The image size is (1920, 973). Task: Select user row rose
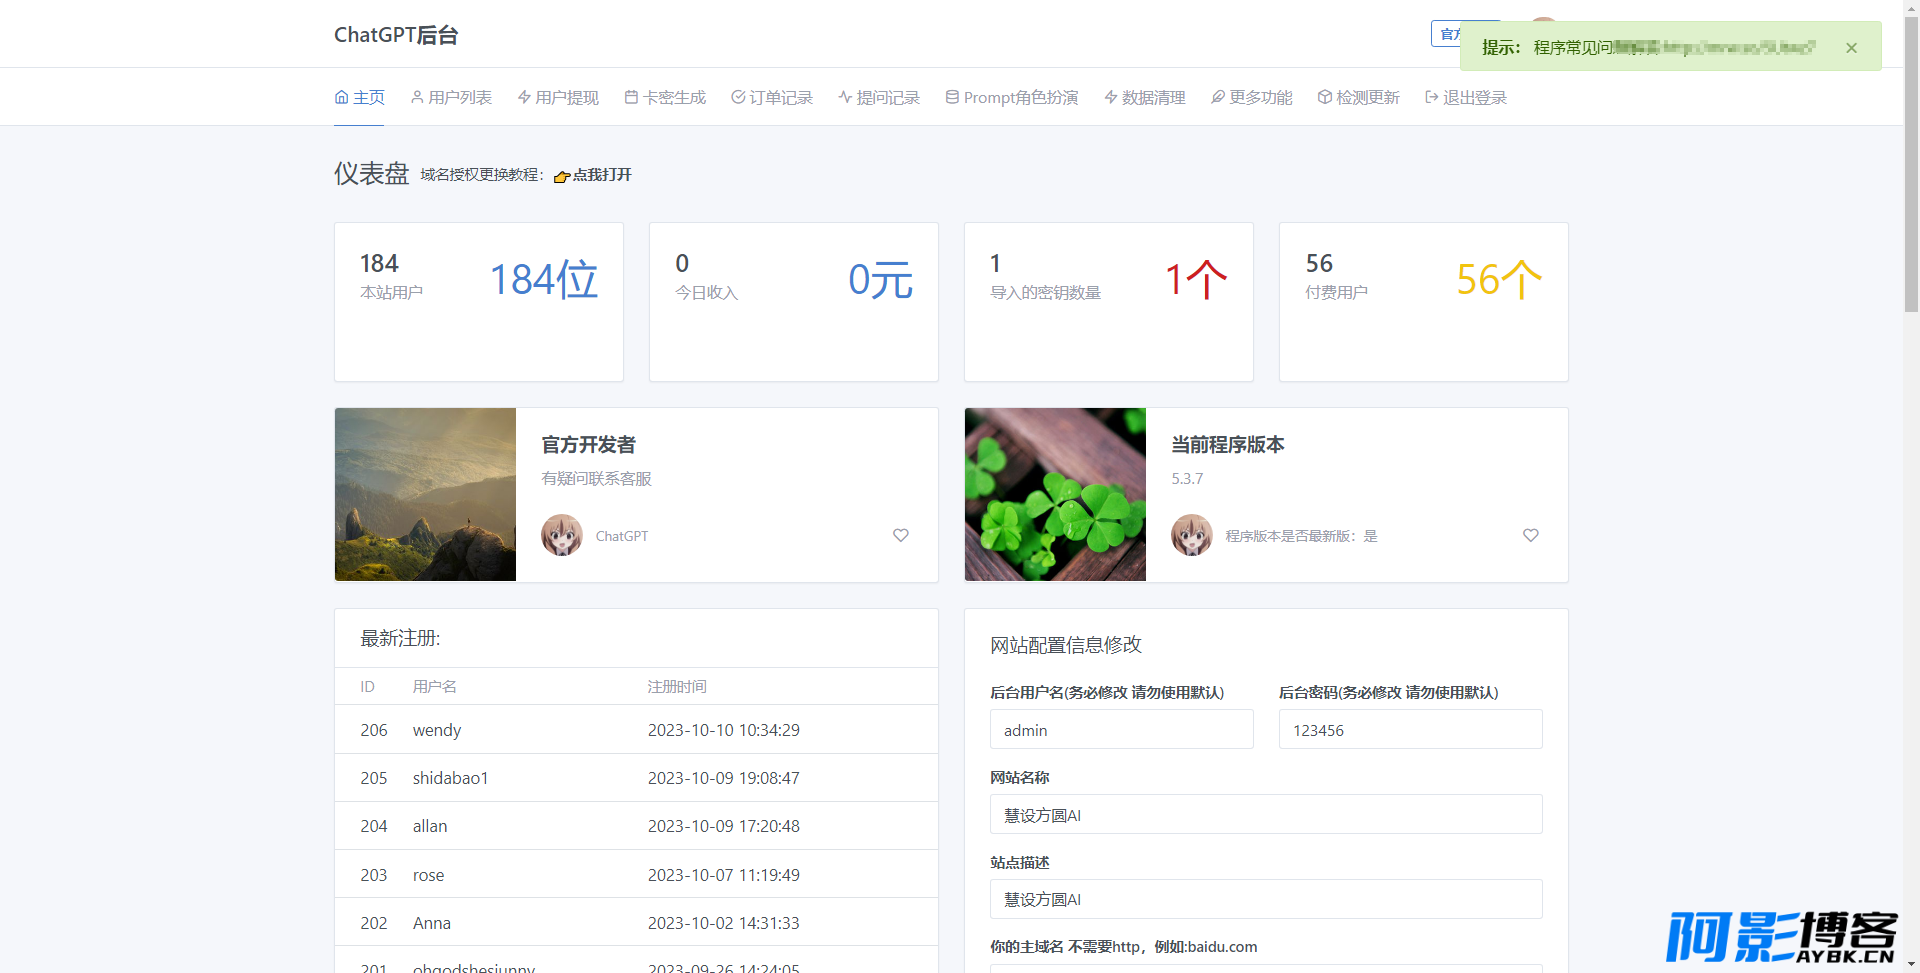coord(636,875)
